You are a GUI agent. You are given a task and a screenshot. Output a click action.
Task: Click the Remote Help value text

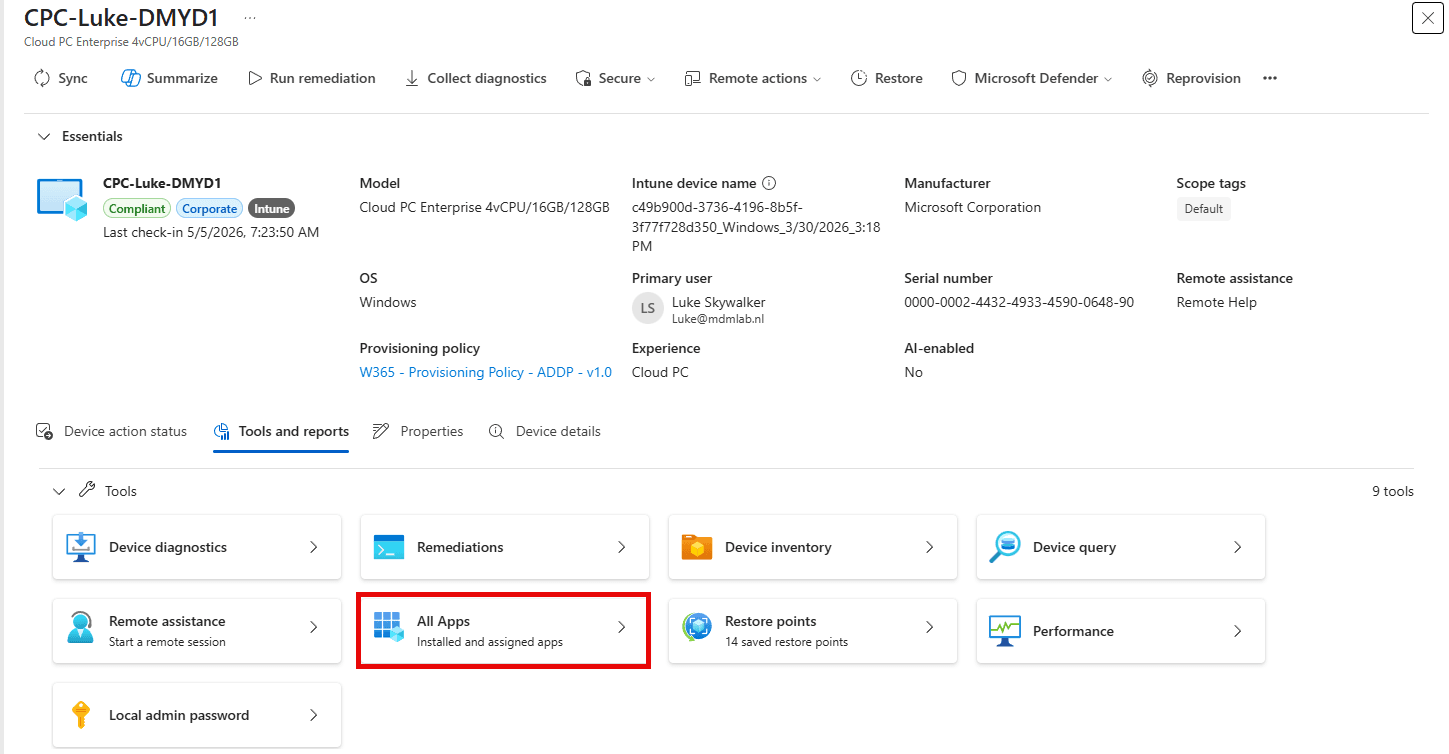pos(1216,302)
